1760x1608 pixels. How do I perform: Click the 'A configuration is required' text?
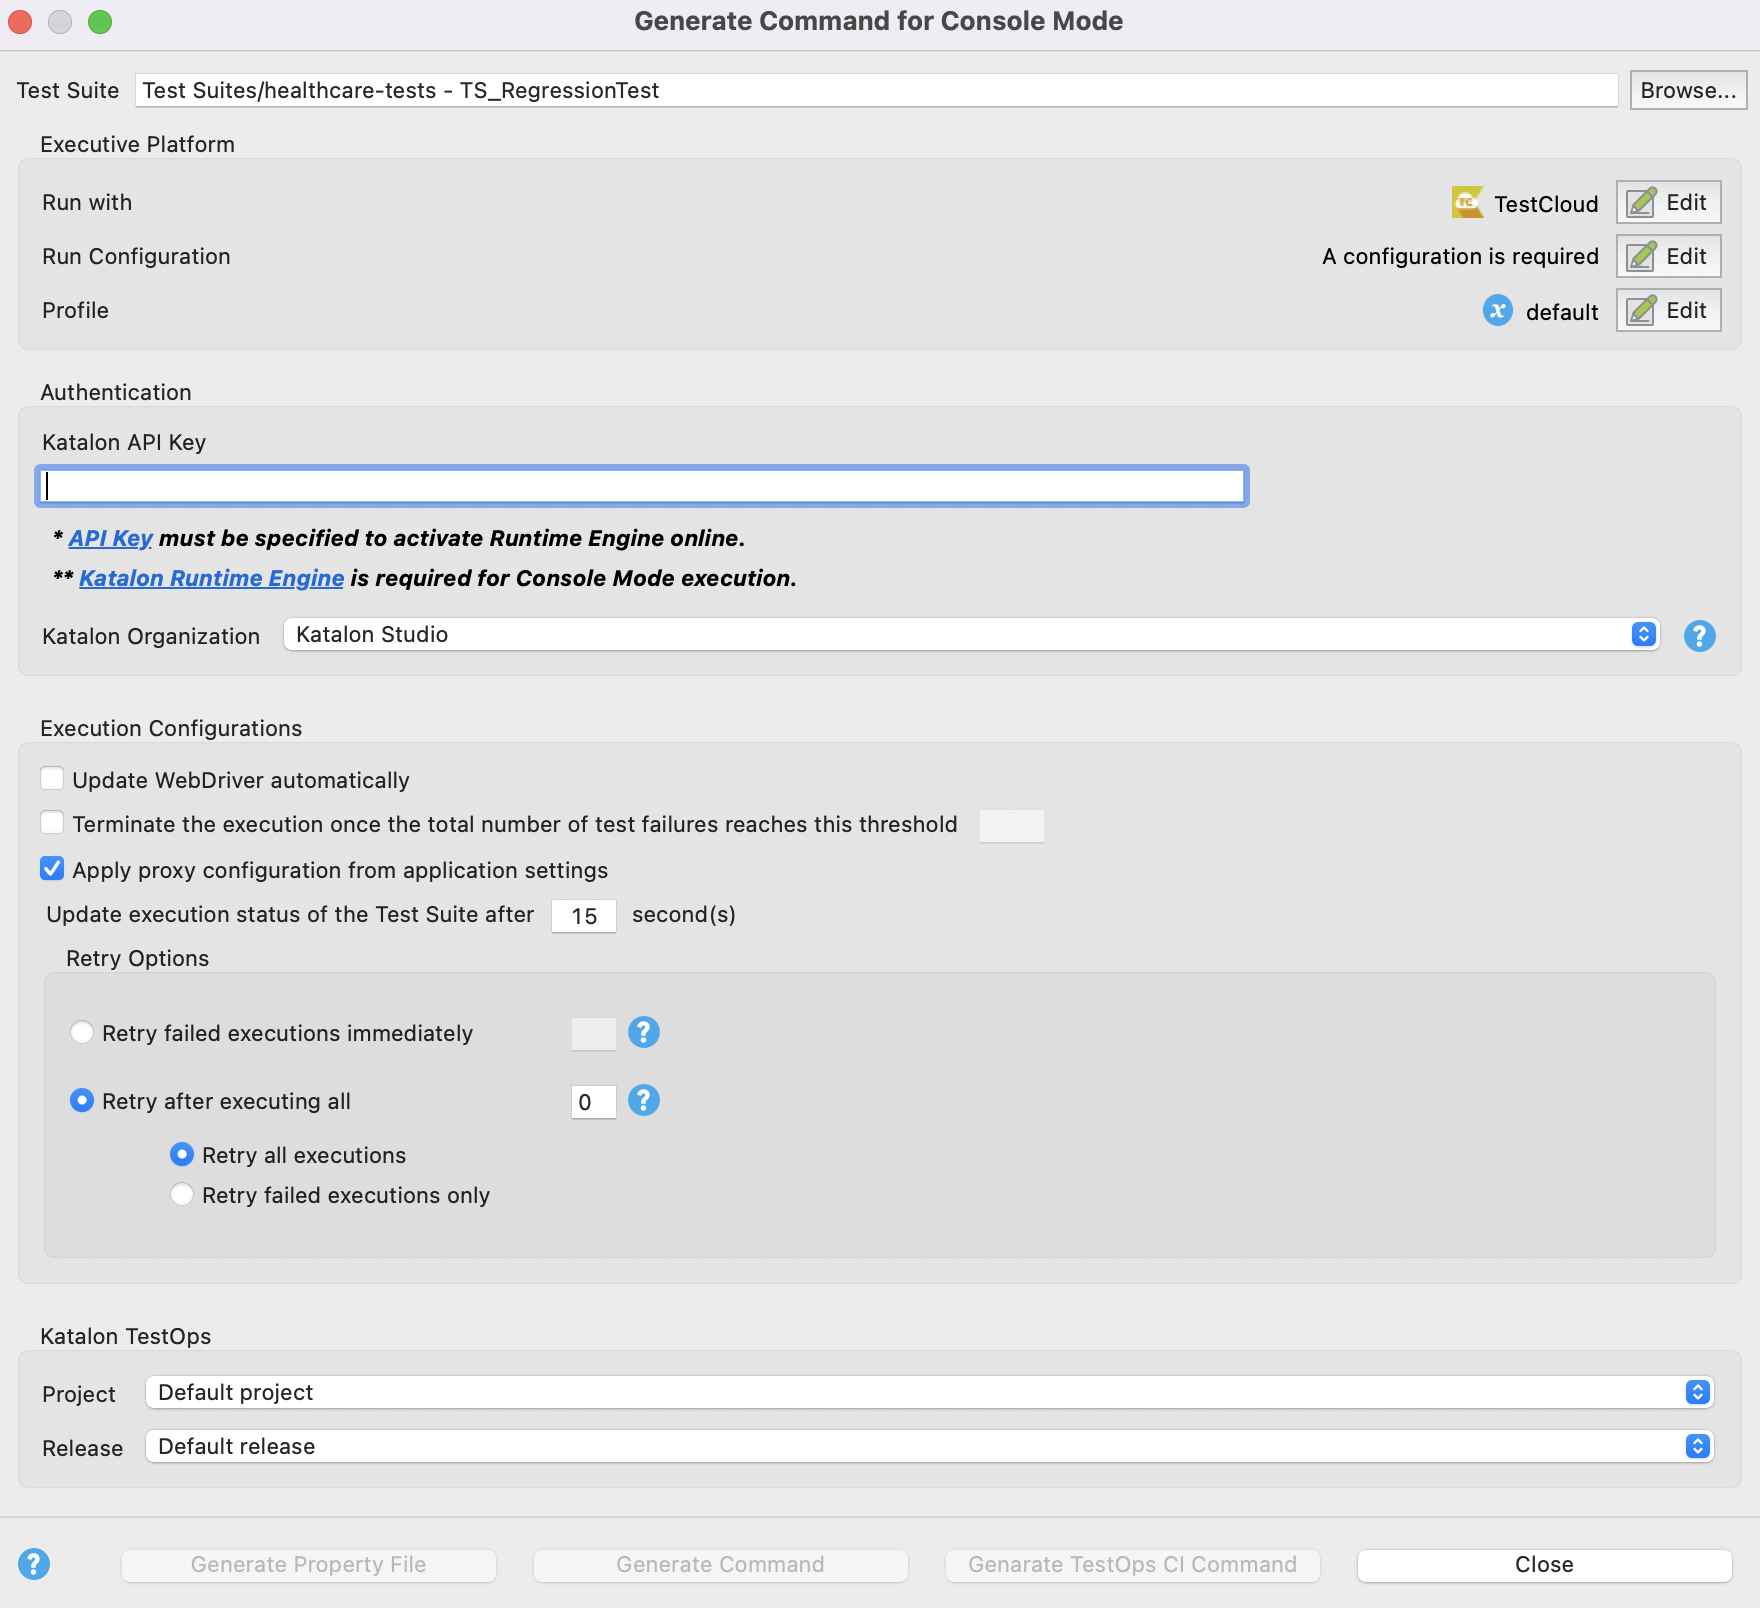pyautogui.click(x=1460, y=257)
